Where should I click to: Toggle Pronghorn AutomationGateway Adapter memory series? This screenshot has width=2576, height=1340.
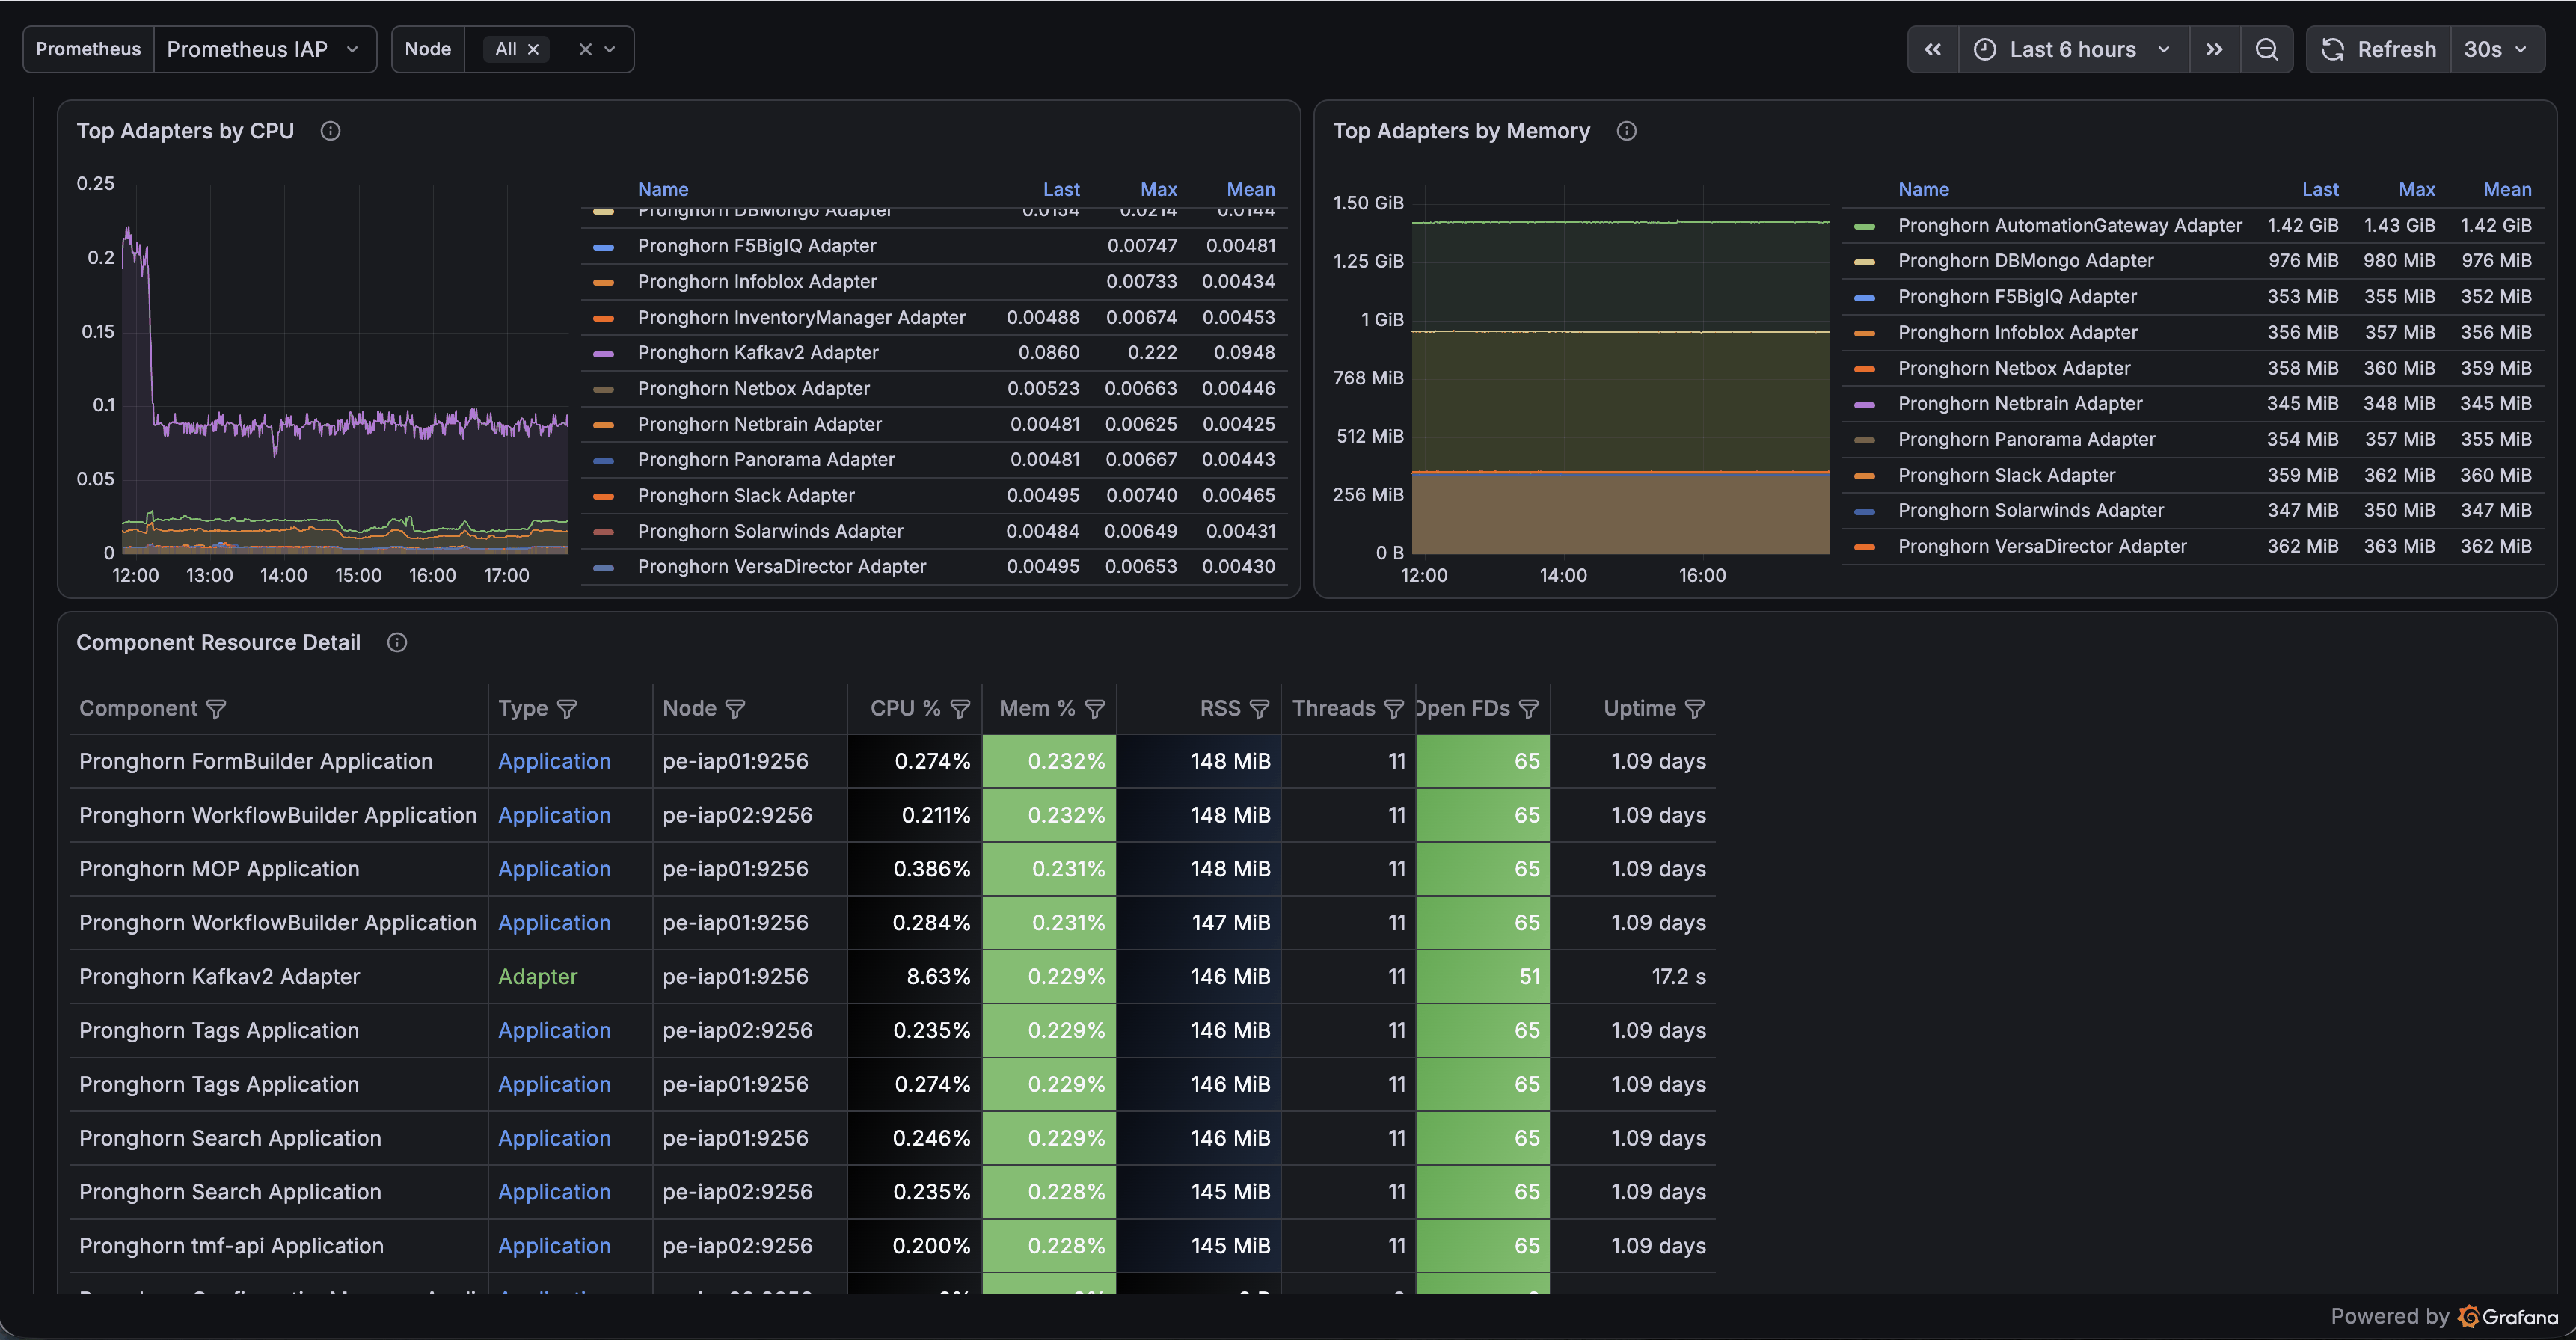[x=2070, y=226]
